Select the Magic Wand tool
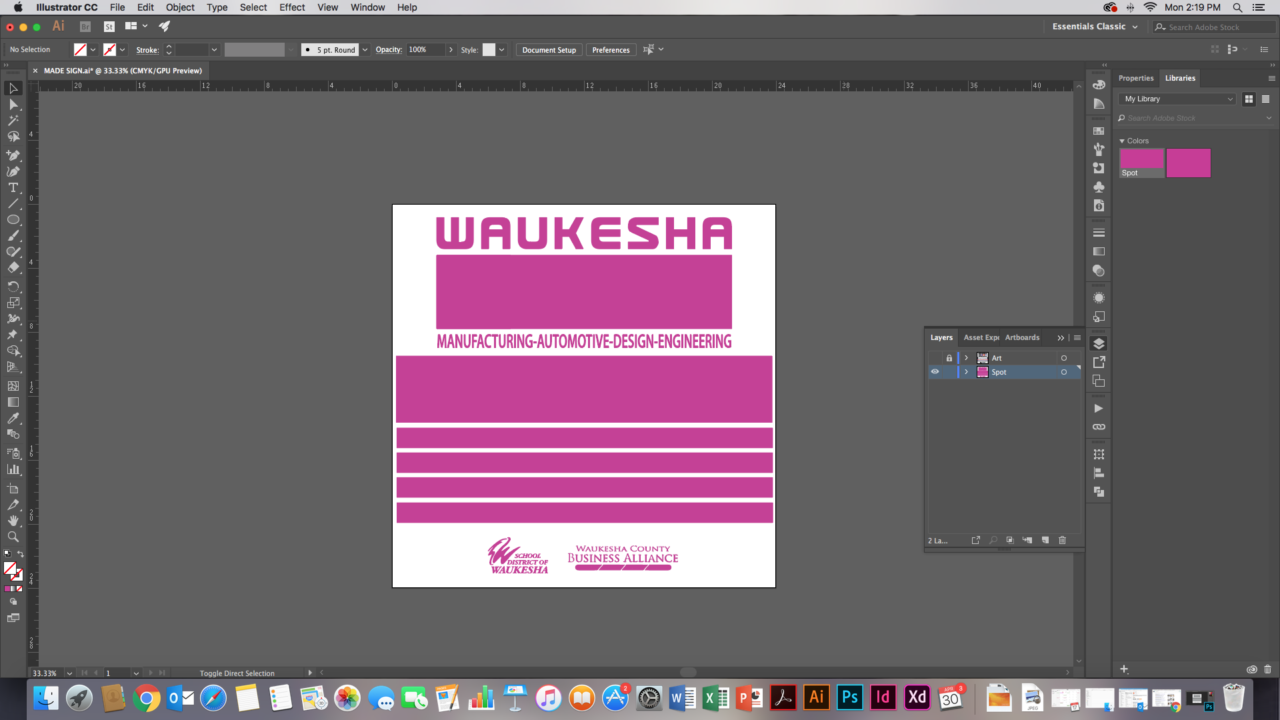 coord(13,120)
